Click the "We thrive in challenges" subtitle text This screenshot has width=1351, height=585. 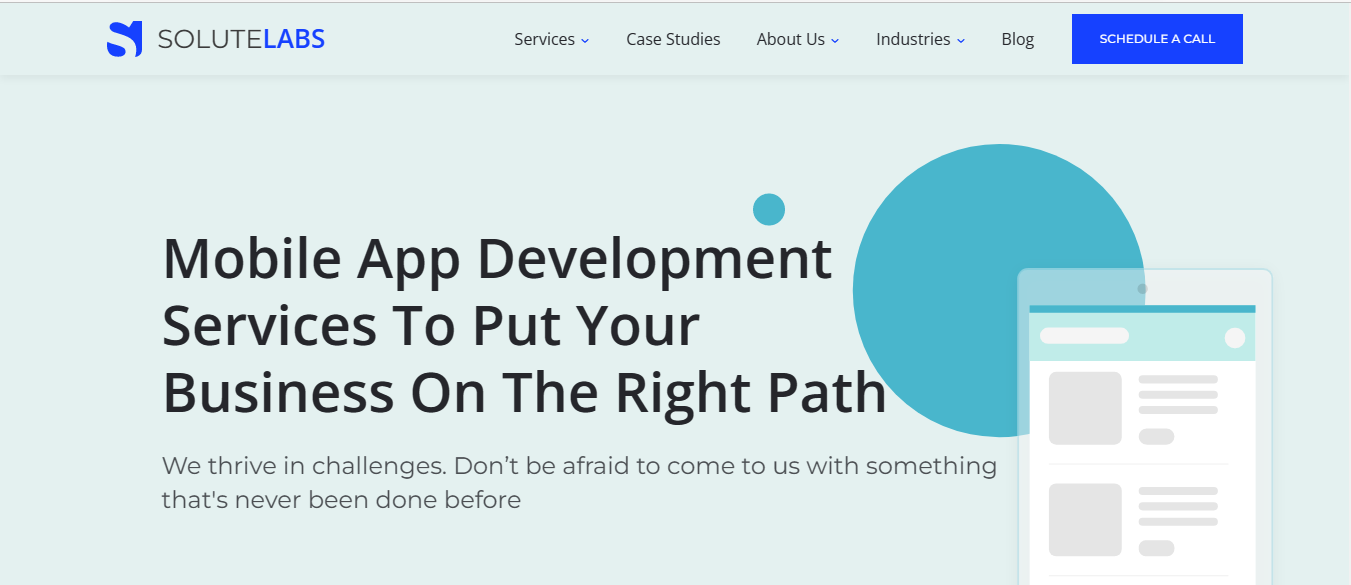pyautogui.click(x=579, y=482)
